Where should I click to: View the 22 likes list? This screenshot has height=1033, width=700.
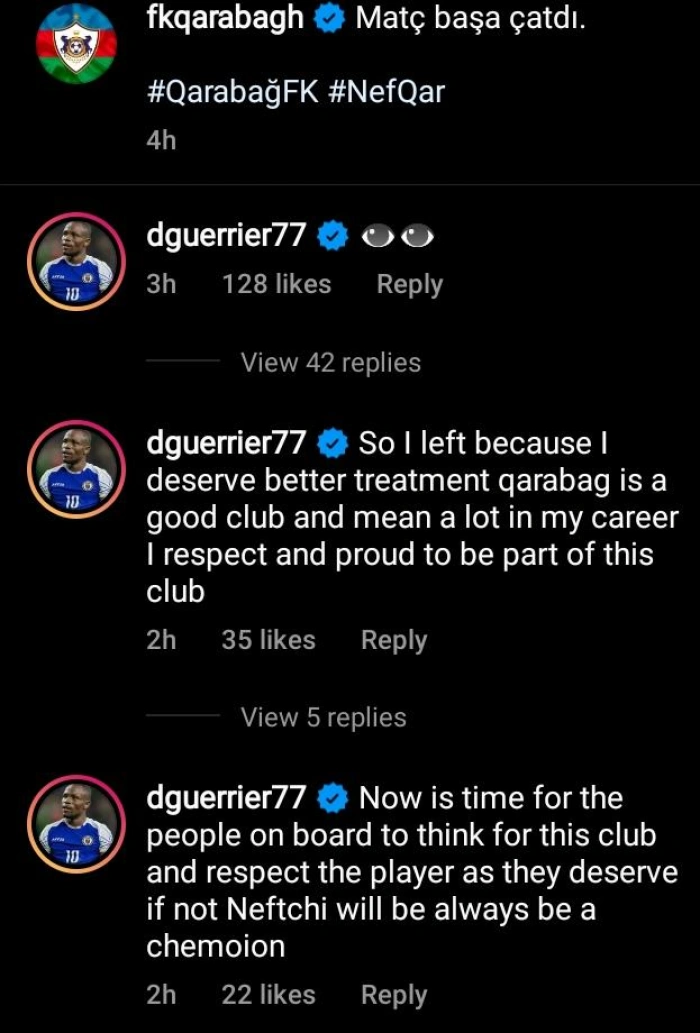[x=268, y=995]
